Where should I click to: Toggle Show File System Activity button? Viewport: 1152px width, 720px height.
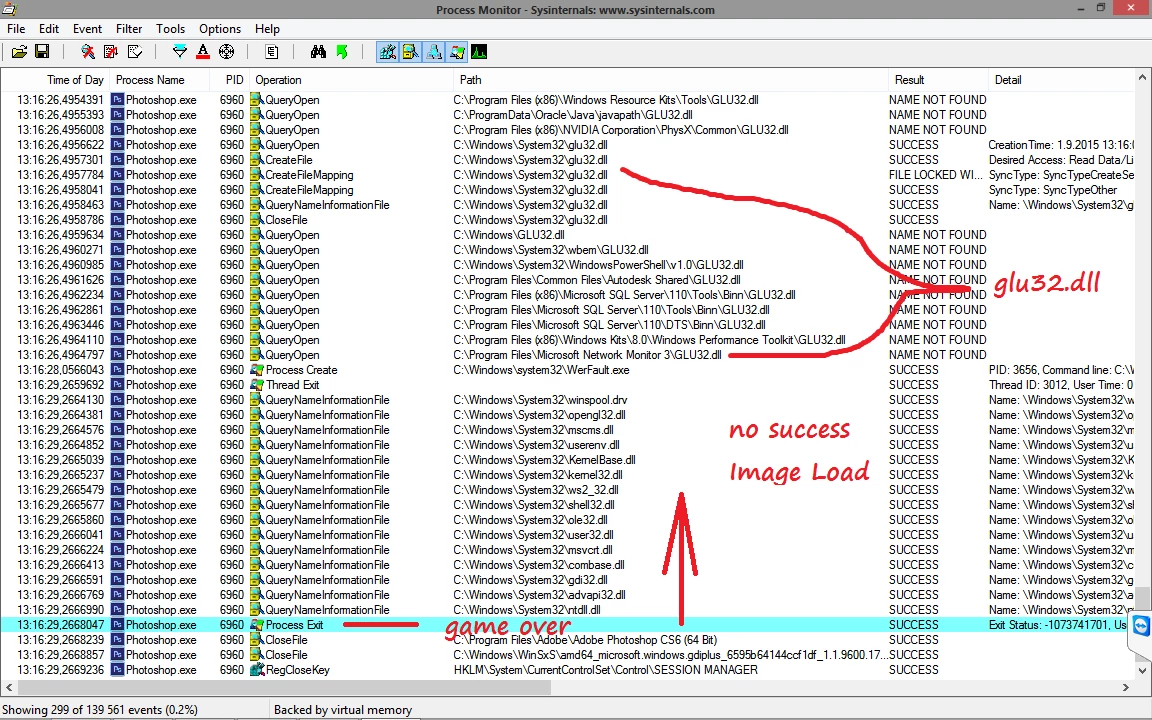pos(411,51)
